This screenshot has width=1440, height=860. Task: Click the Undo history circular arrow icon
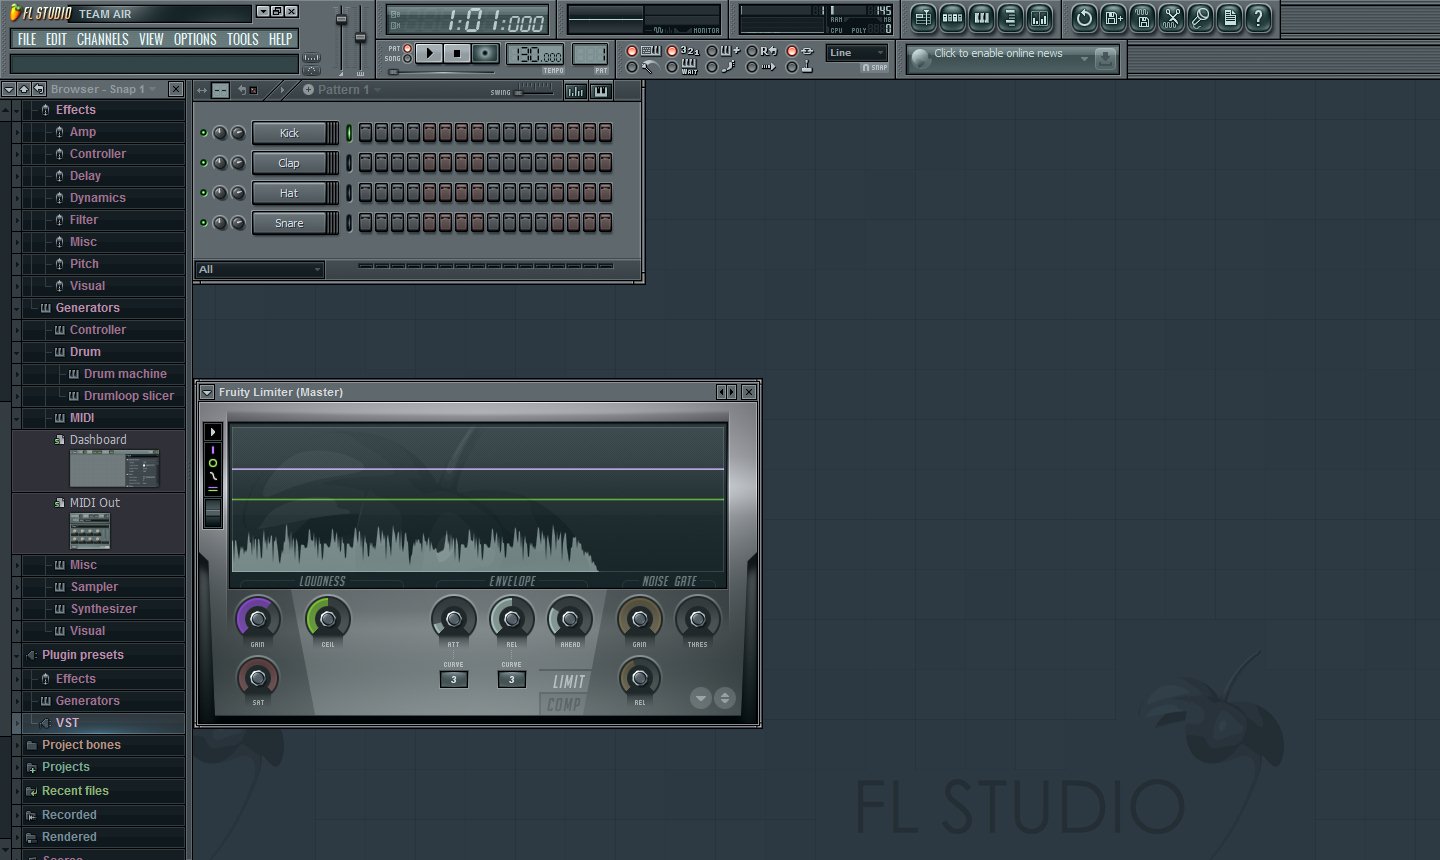click(x=1084, y=18)
